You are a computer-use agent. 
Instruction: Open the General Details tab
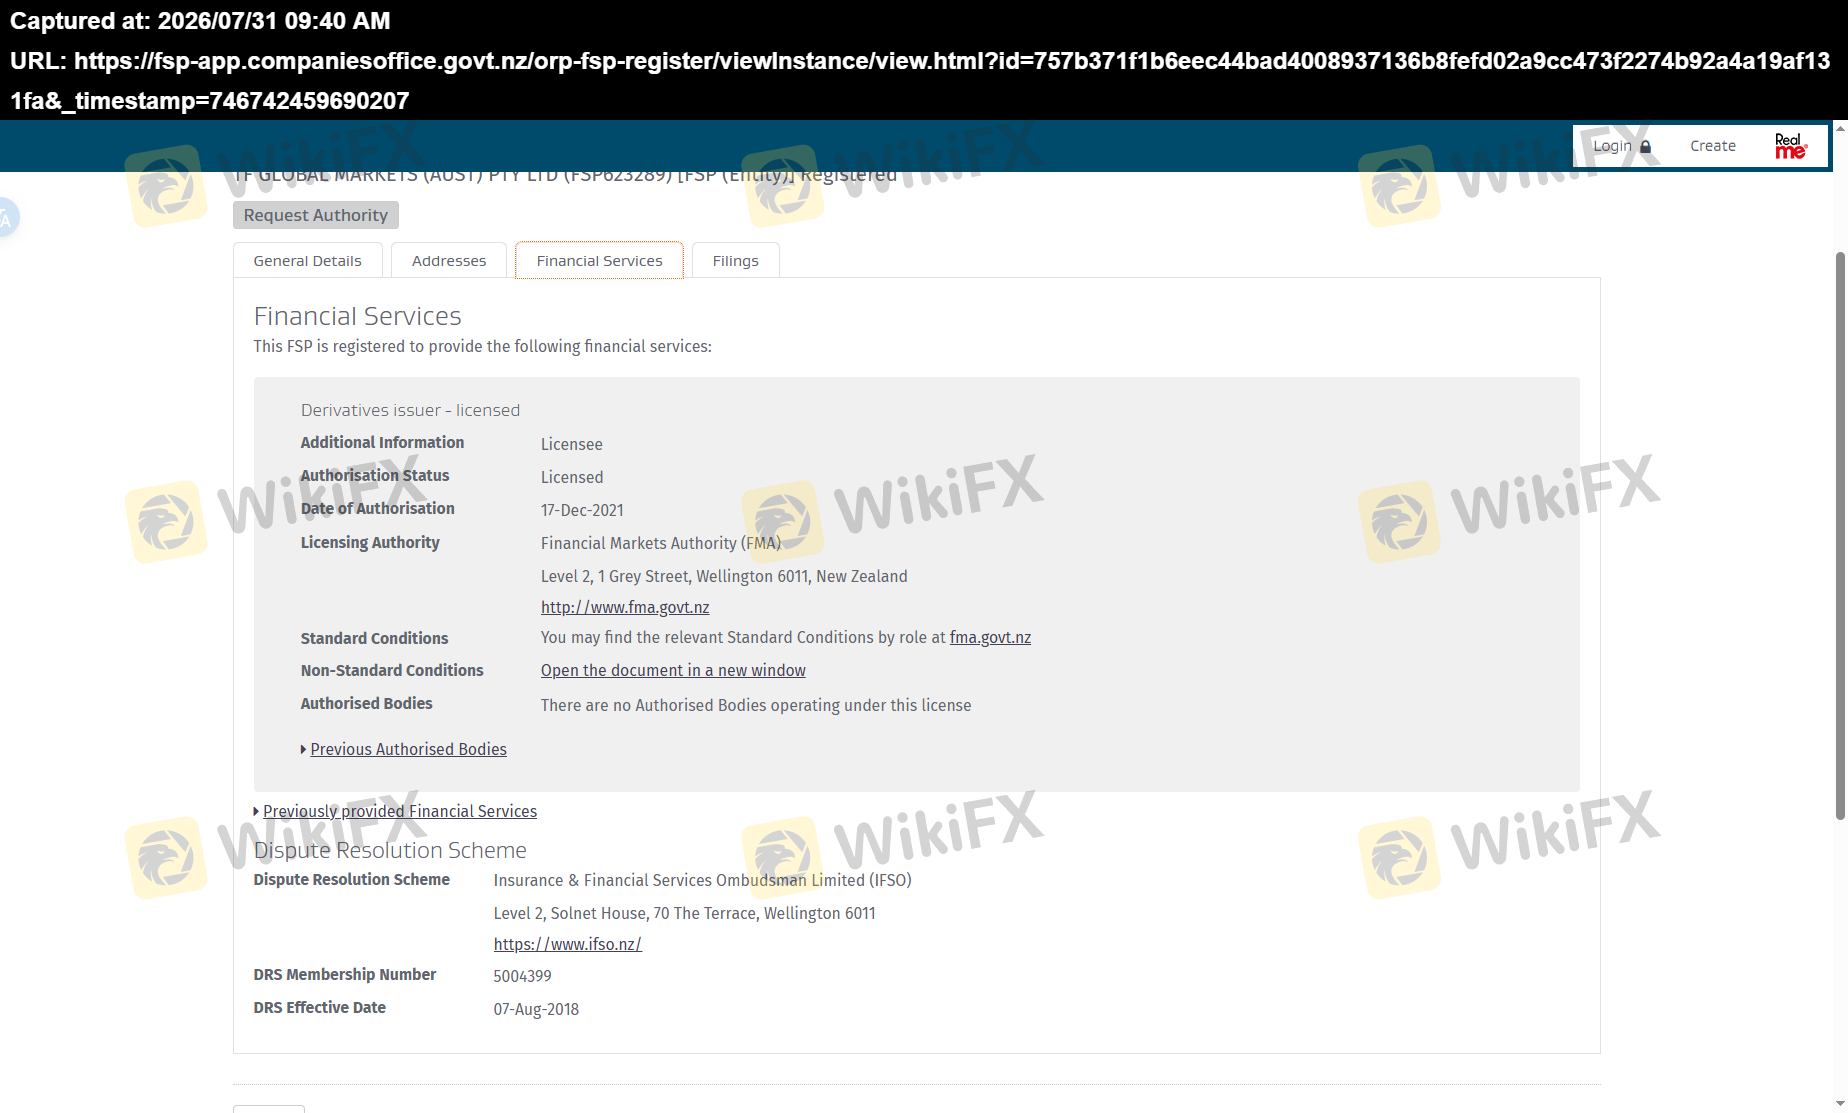307,261
